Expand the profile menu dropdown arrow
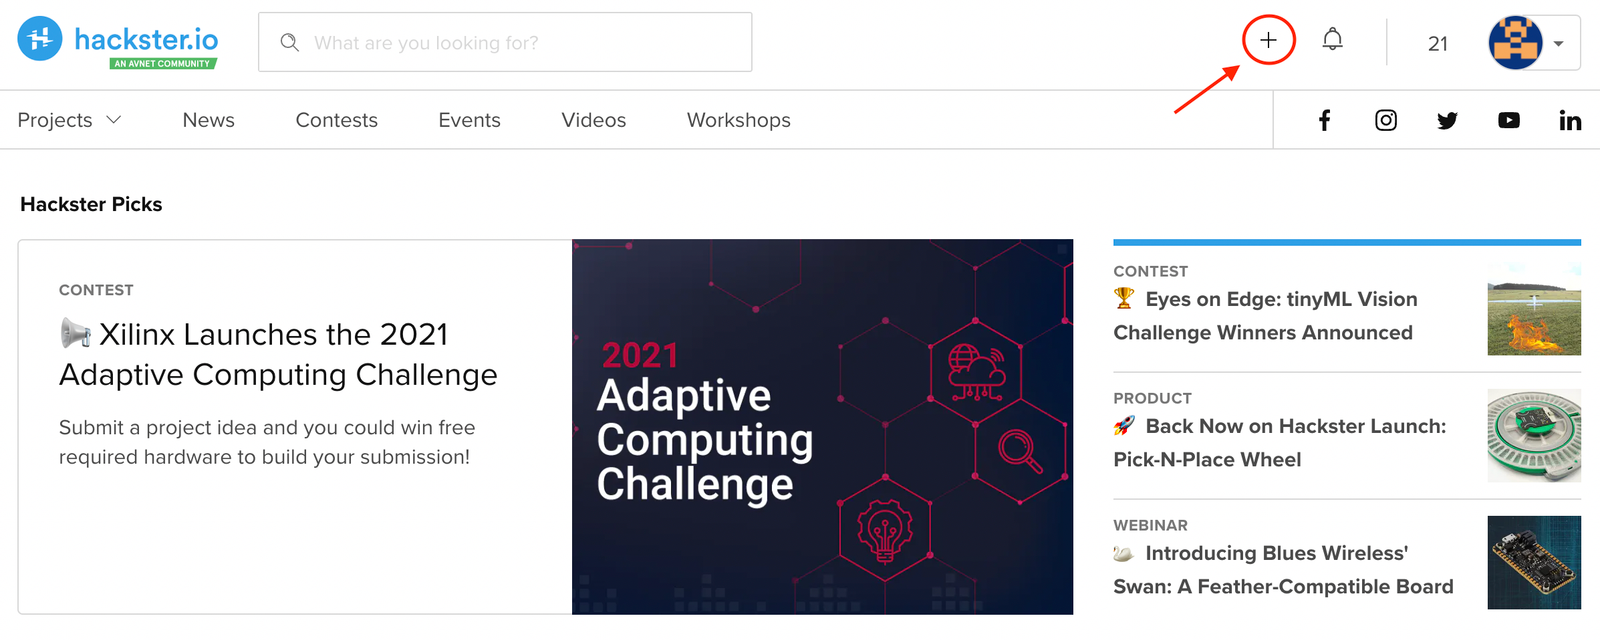Image resolution: width=1600 pixels, height=640 pixels. pyautogui.click(x=1558, y=44)
